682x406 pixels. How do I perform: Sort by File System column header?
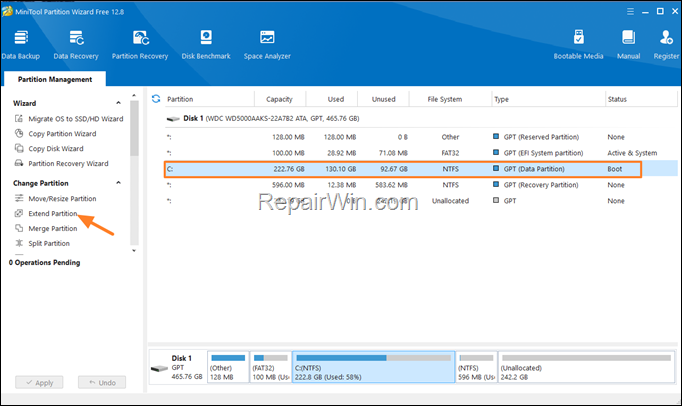[445, 99]
